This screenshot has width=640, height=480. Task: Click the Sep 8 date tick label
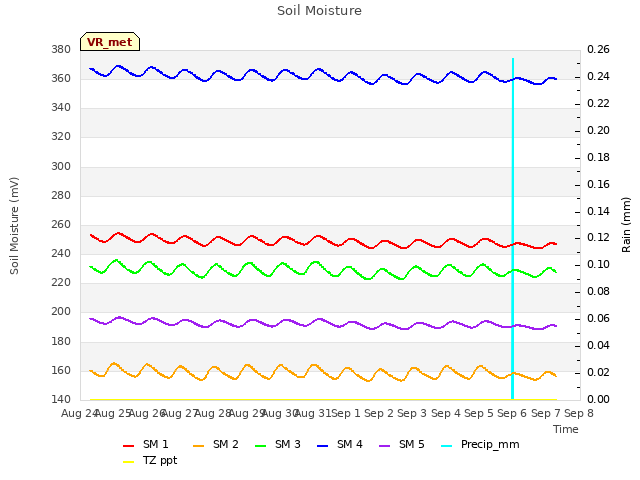pos(579,413)
